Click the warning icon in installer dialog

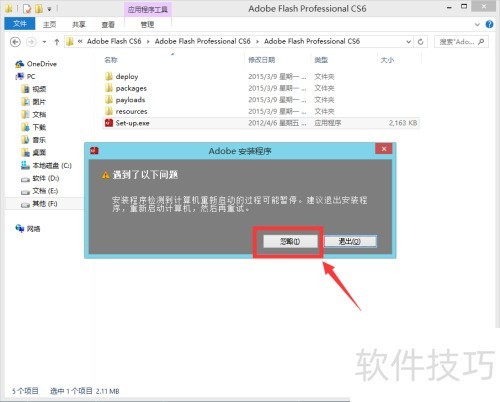(106, 175)
